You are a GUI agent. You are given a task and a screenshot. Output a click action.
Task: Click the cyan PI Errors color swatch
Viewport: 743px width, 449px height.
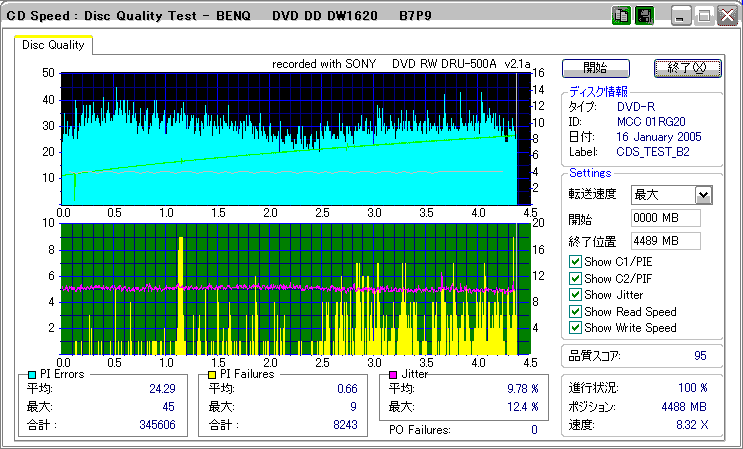pyautogui.click(x=32, y=374)
